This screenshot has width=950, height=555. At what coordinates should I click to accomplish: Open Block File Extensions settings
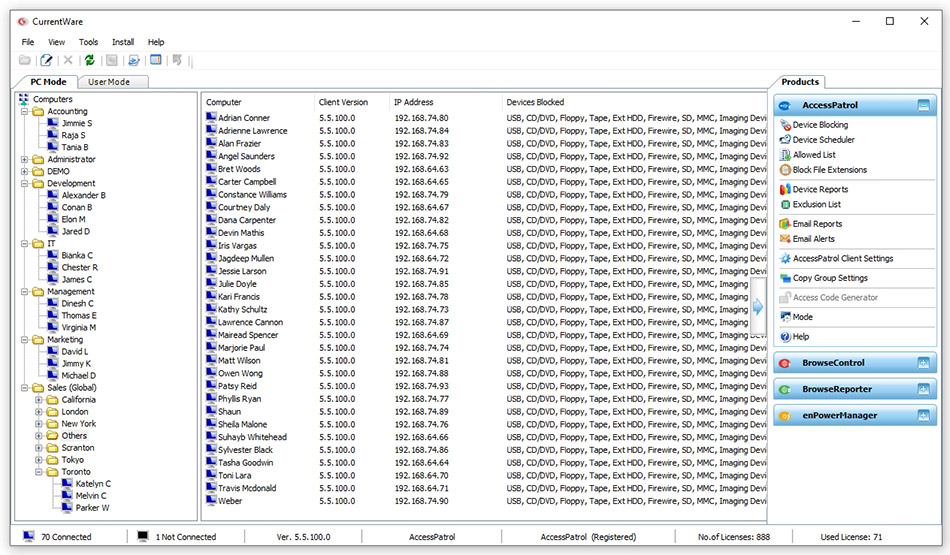(x=829, y=170)
